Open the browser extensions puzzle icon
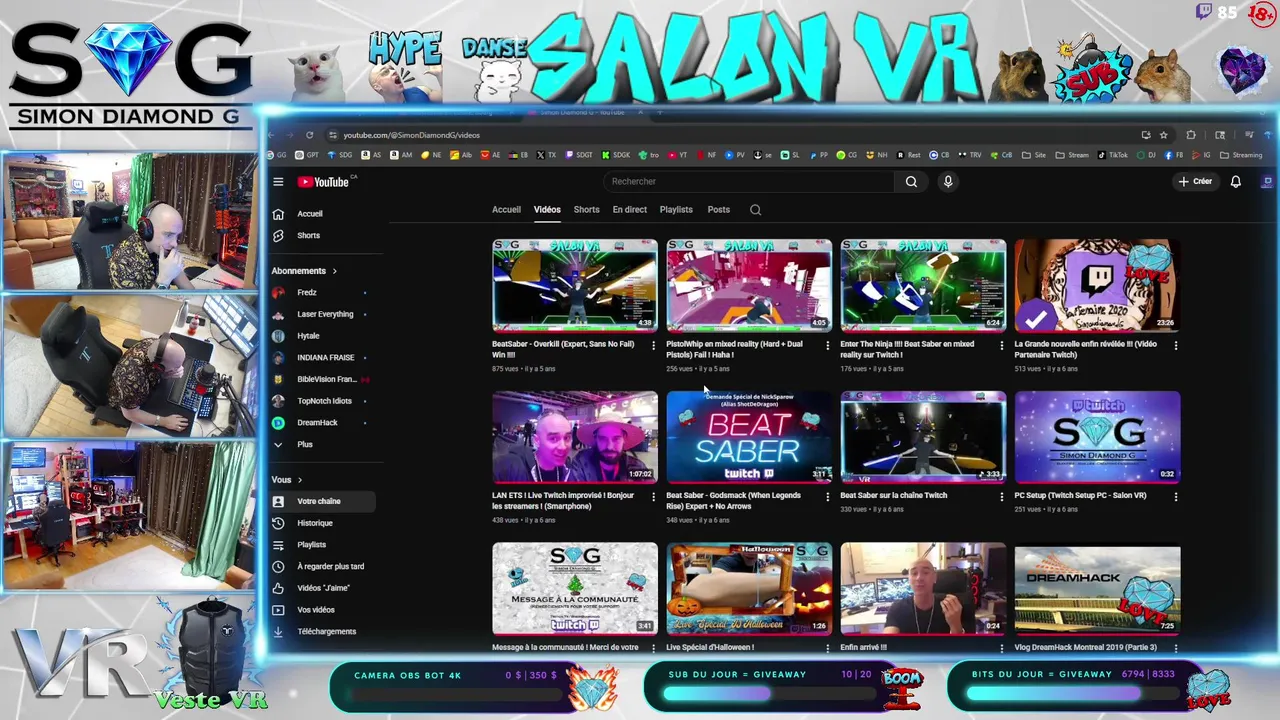This screenshot has width=1280, height=720. click(x=1191, y=135)
